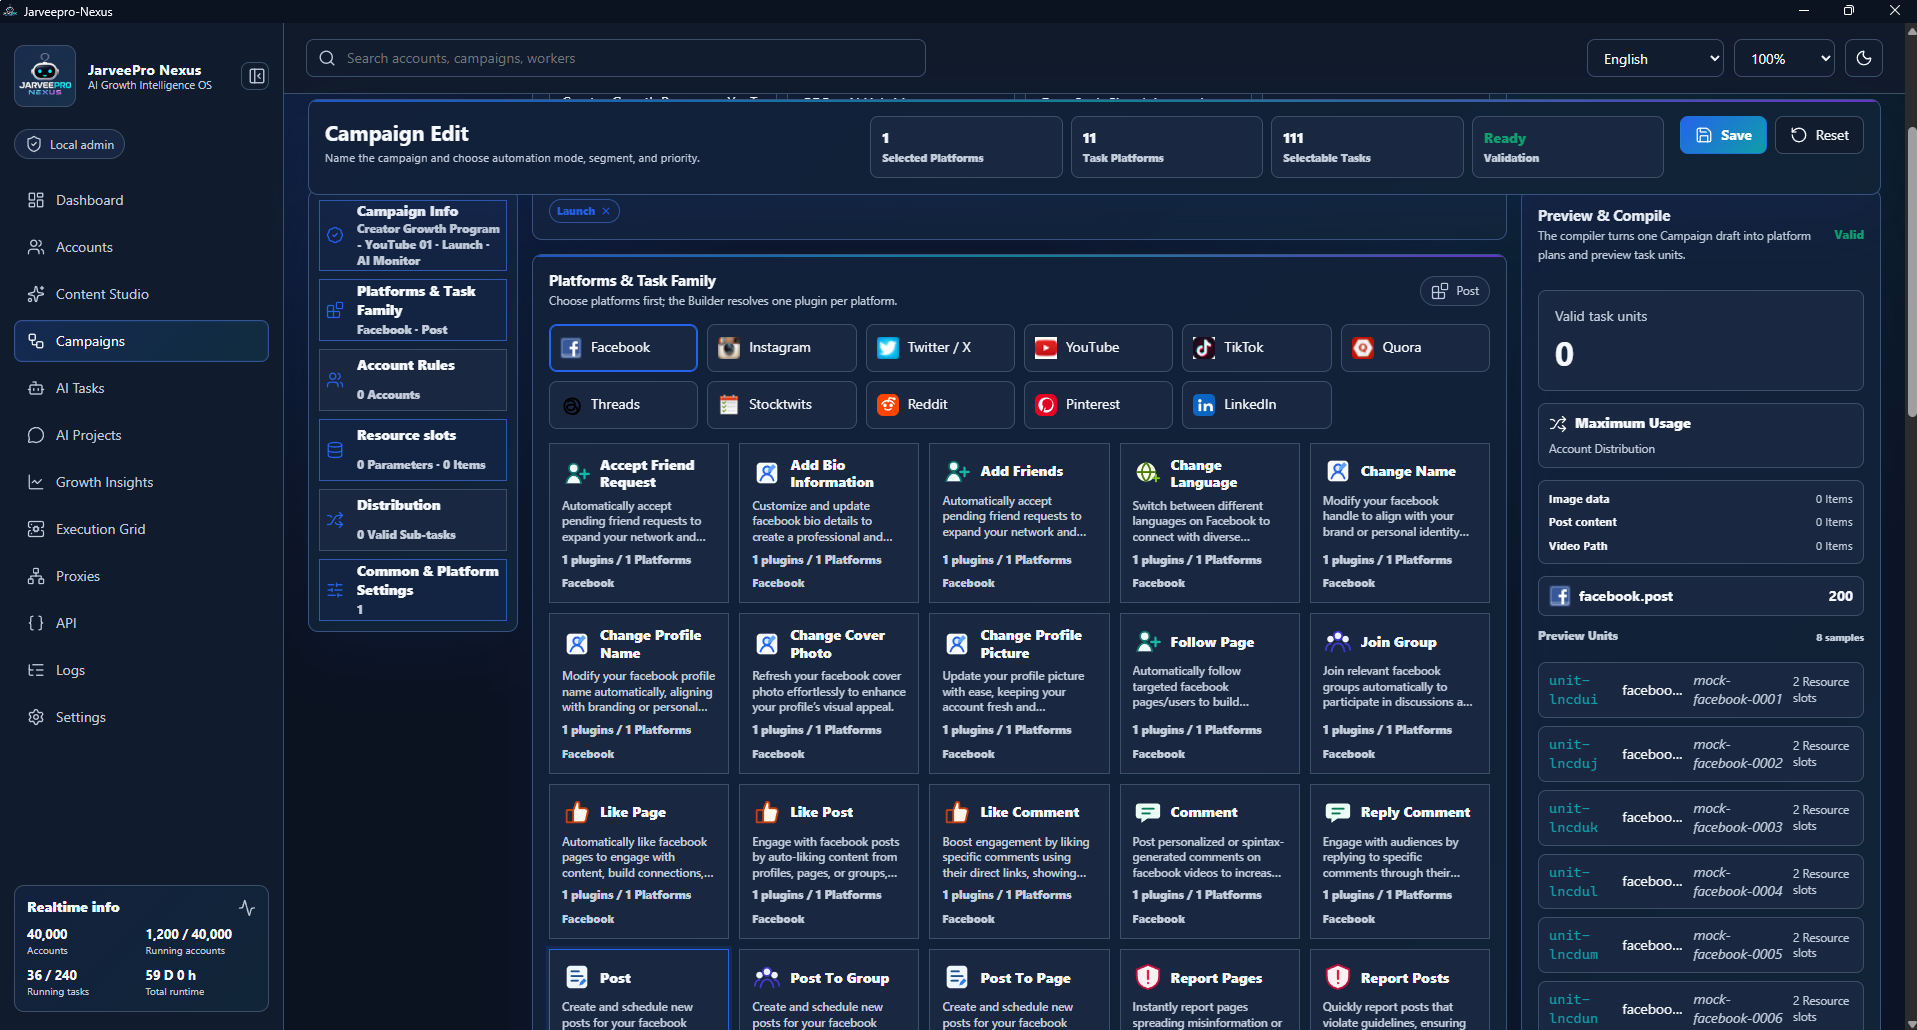Choose the Like Comment thumbs-up icon

pyautogui.click(x=957, y=812)
